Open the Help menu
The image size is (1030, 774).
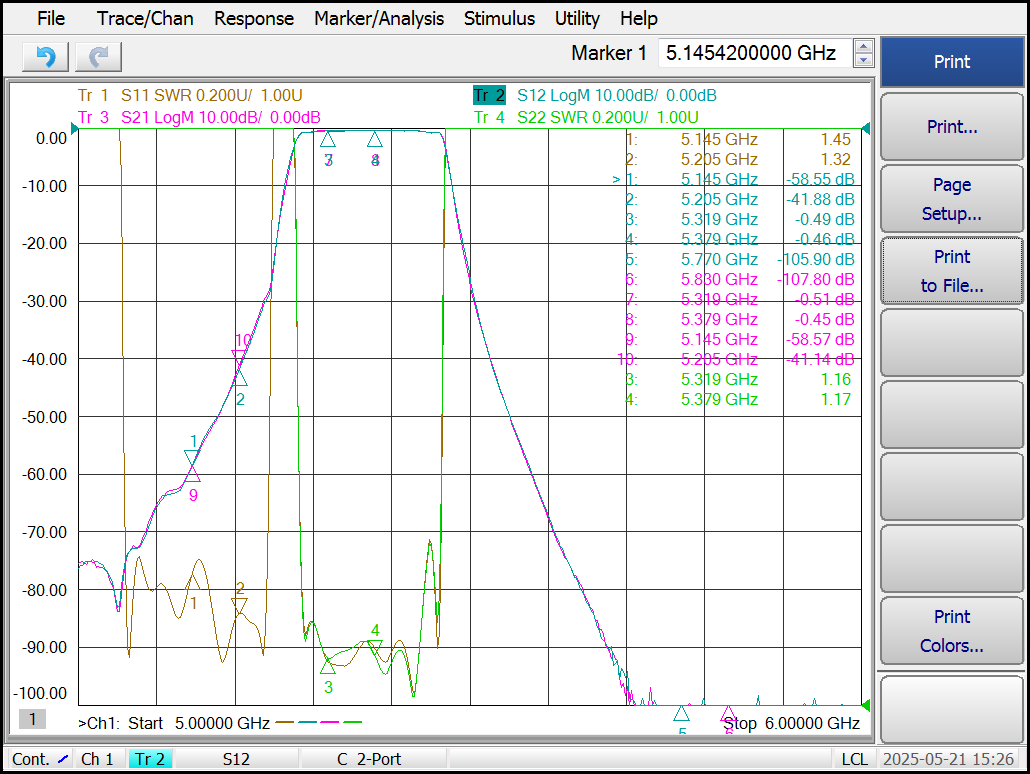(638, 18)
